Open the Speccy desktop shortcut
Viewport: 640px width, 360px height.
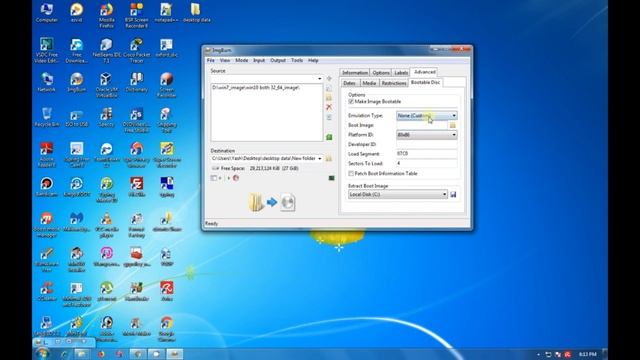click(x=107, y=118)
